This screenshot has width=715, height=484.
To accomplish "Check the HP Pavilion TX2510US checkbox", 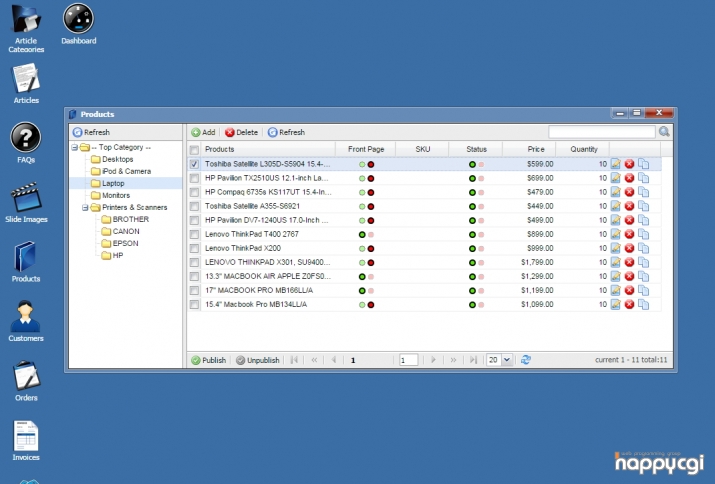I will [194, 178].
